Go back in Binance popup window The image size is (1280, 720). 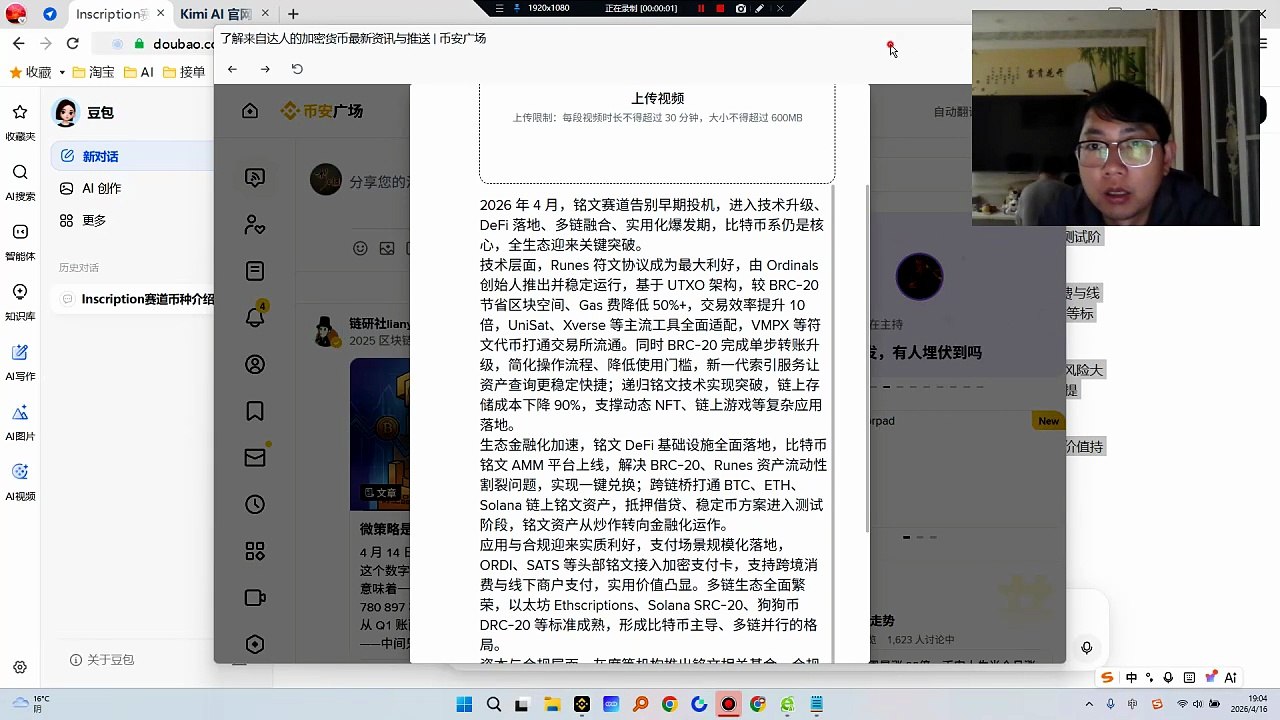pyautogui.click(x=232, y=69)
